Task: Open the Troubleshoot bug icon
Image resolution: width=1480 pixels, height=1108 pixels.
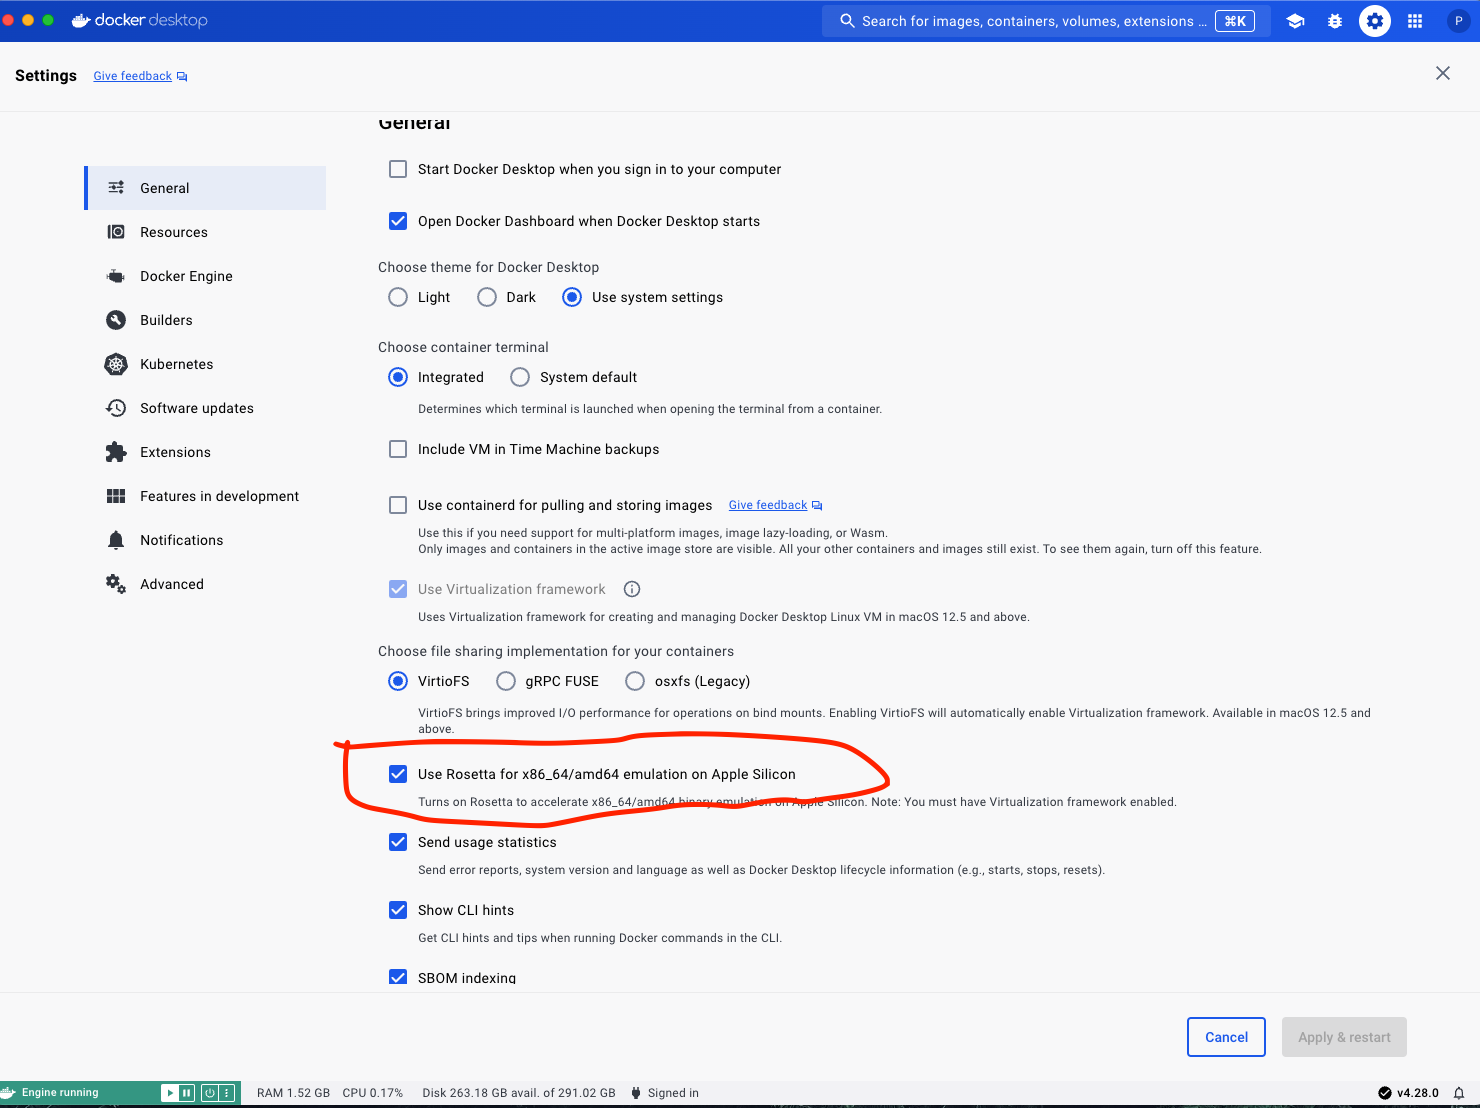Action: point(1335,21)
